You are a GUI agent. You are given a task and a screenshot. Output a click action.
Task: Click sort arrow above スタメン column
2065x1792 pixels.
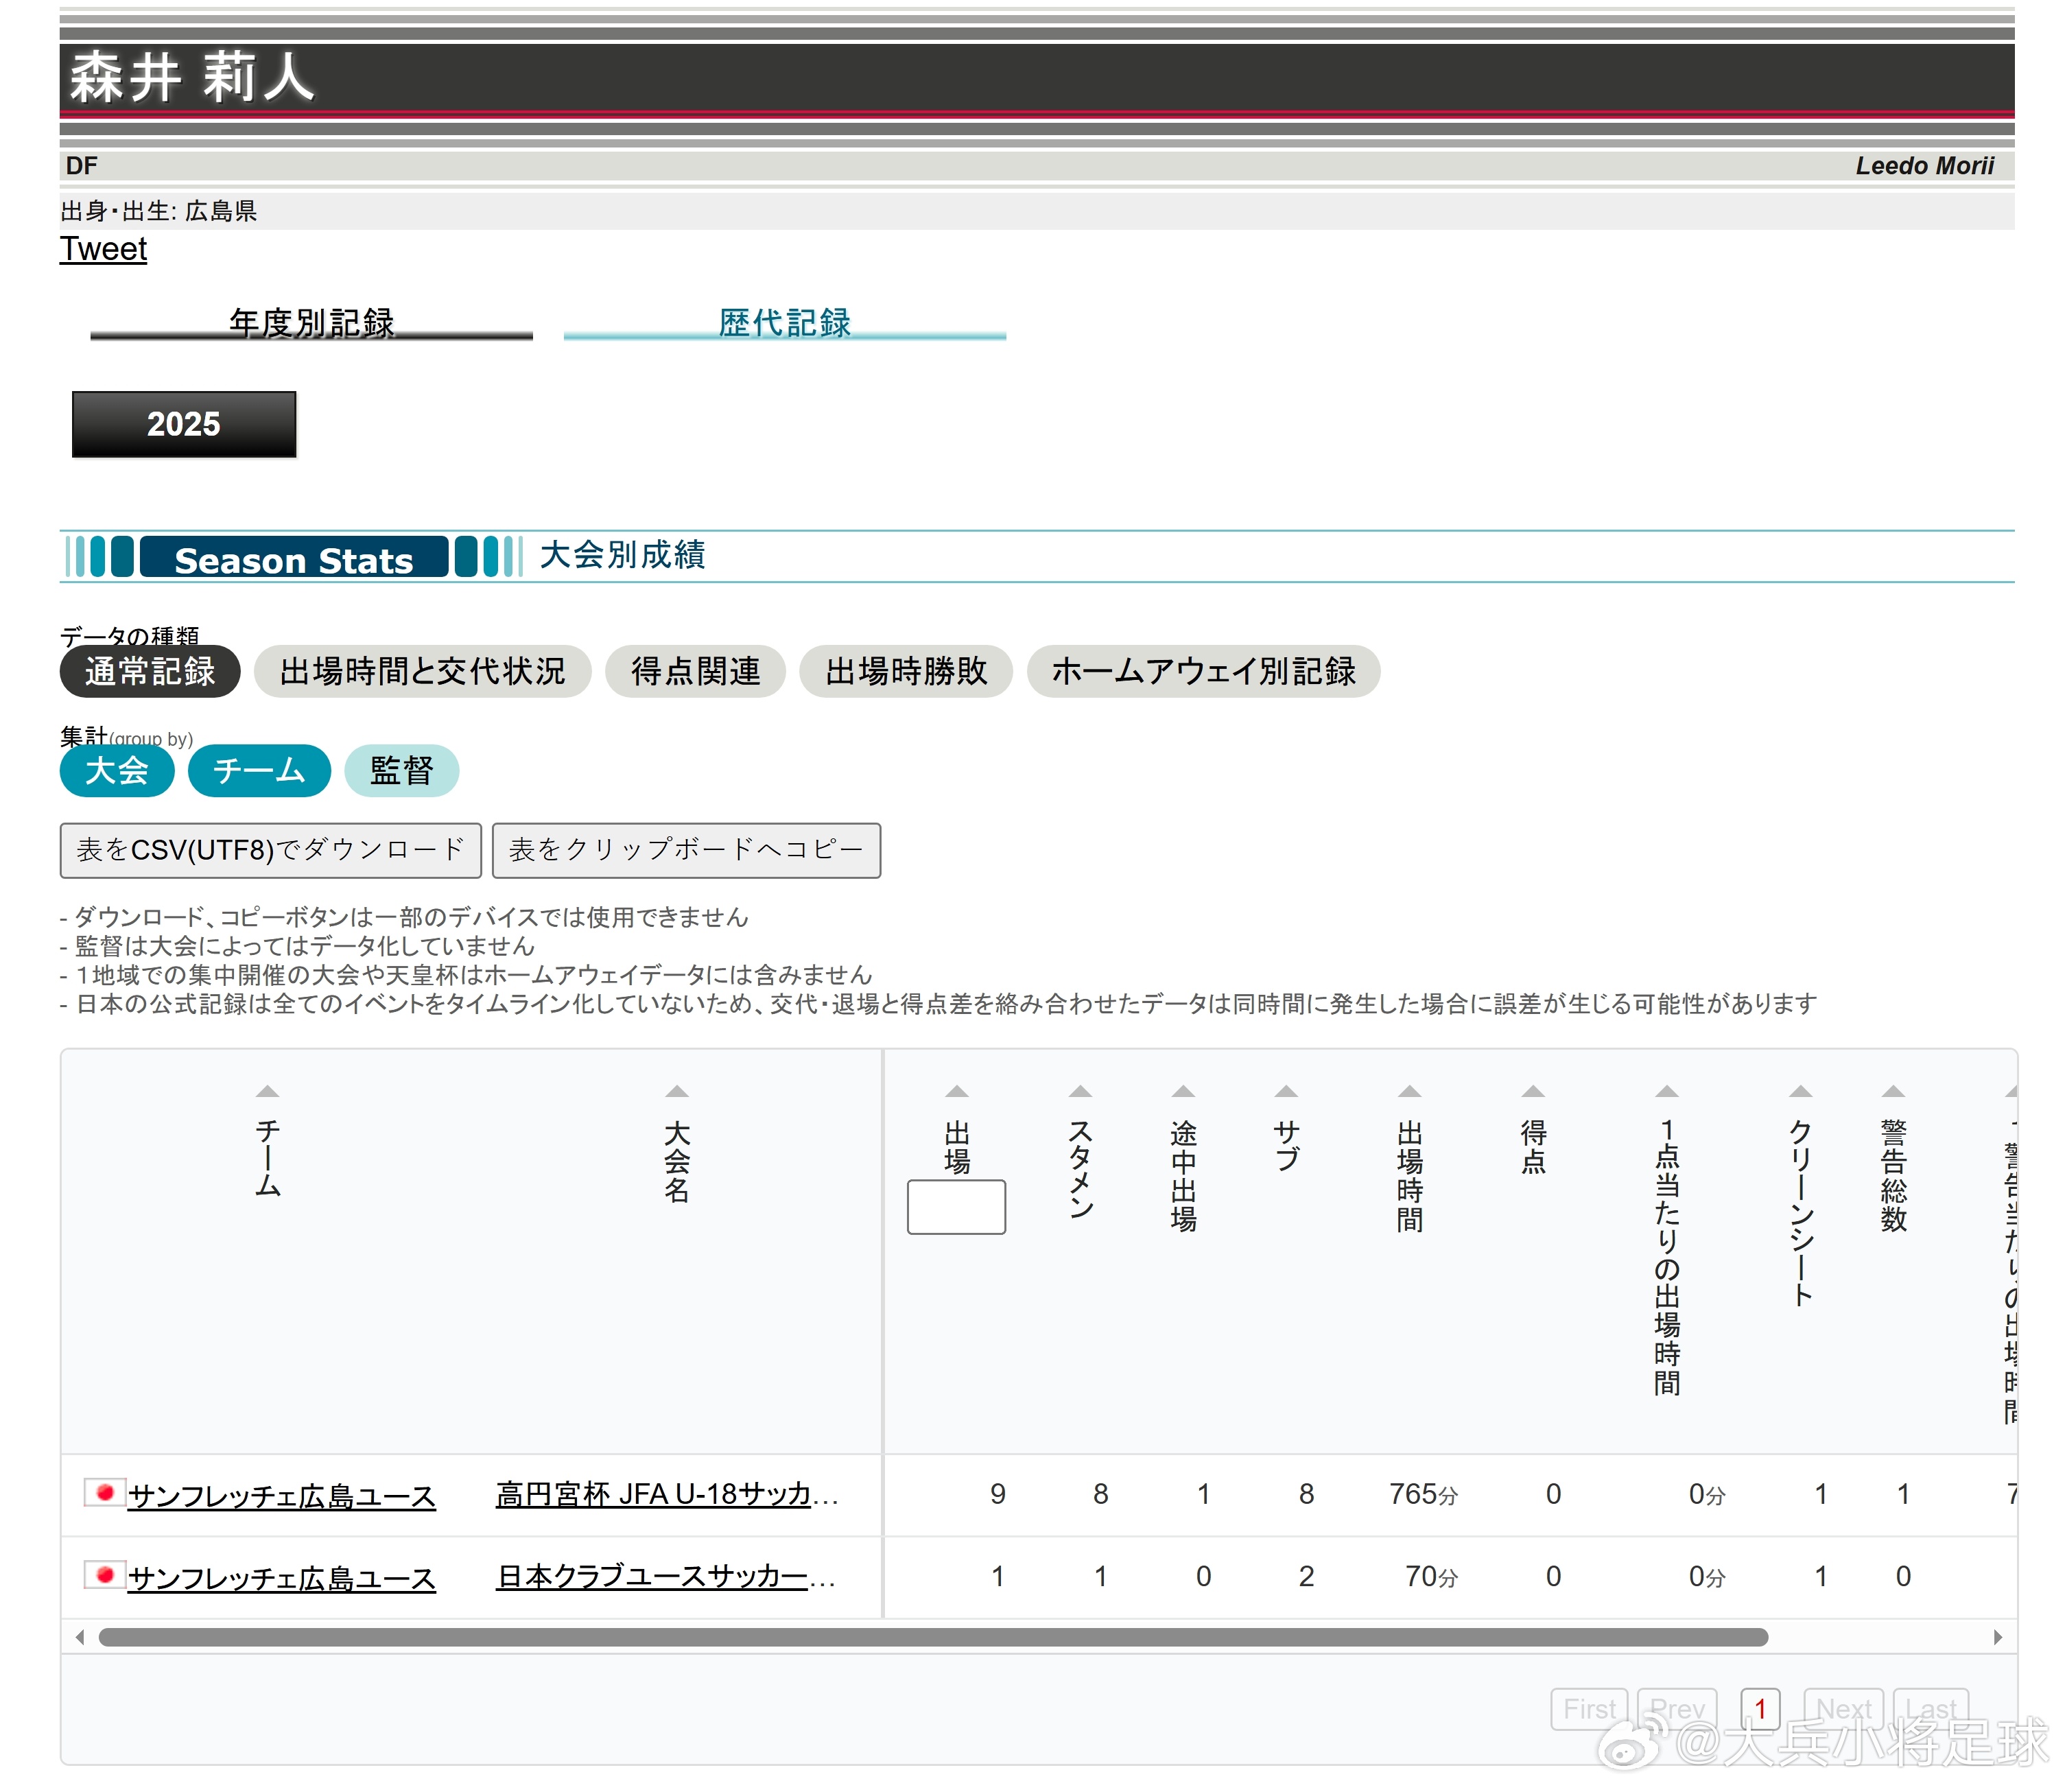coord(1080,1092)
